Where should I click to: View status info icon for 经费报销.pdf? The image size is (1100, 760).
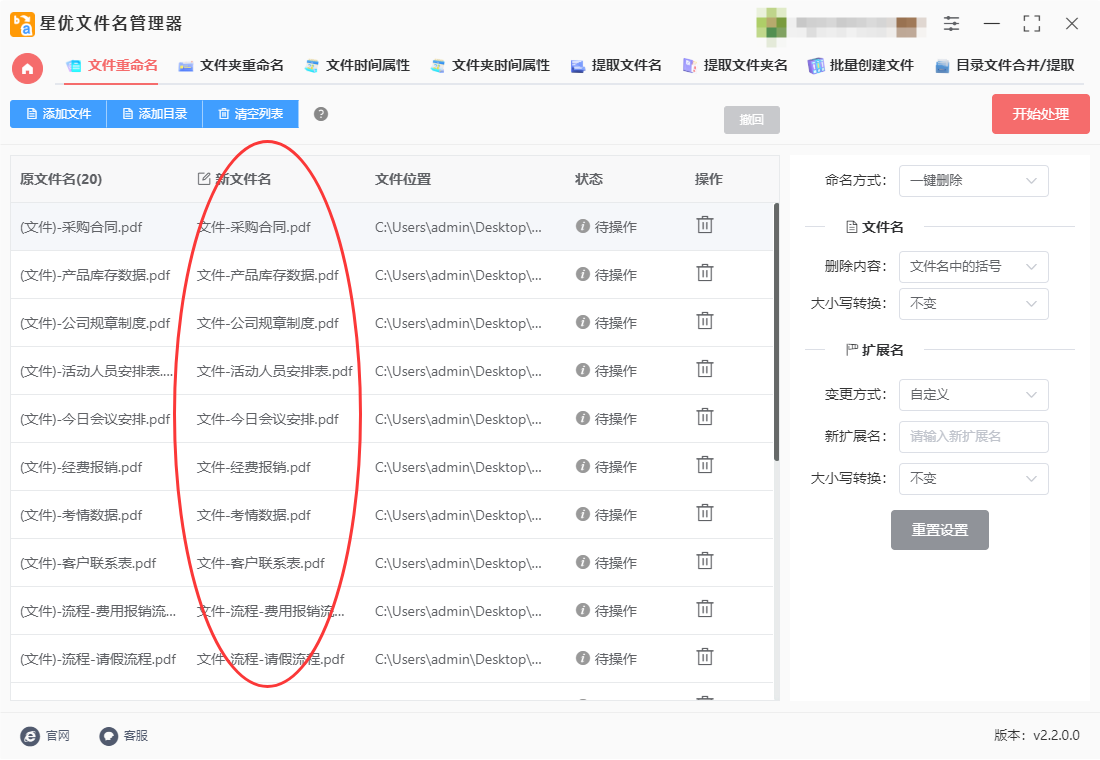[582, 466]
